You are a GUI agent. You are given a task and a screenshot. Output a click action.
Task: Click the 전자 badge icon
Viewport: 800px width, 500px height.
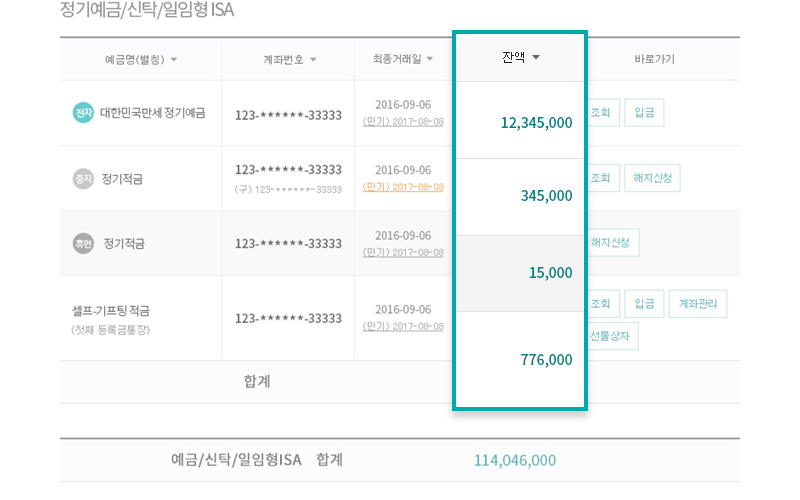83,113
